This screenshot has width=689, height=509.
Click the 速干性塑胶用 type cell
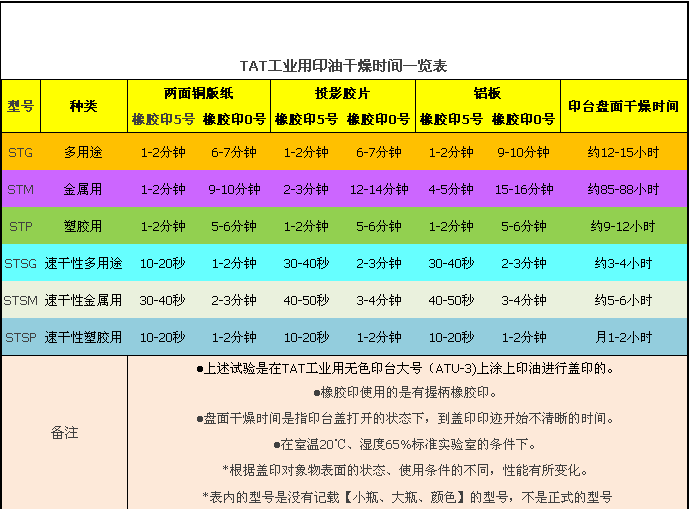[83, 337]
